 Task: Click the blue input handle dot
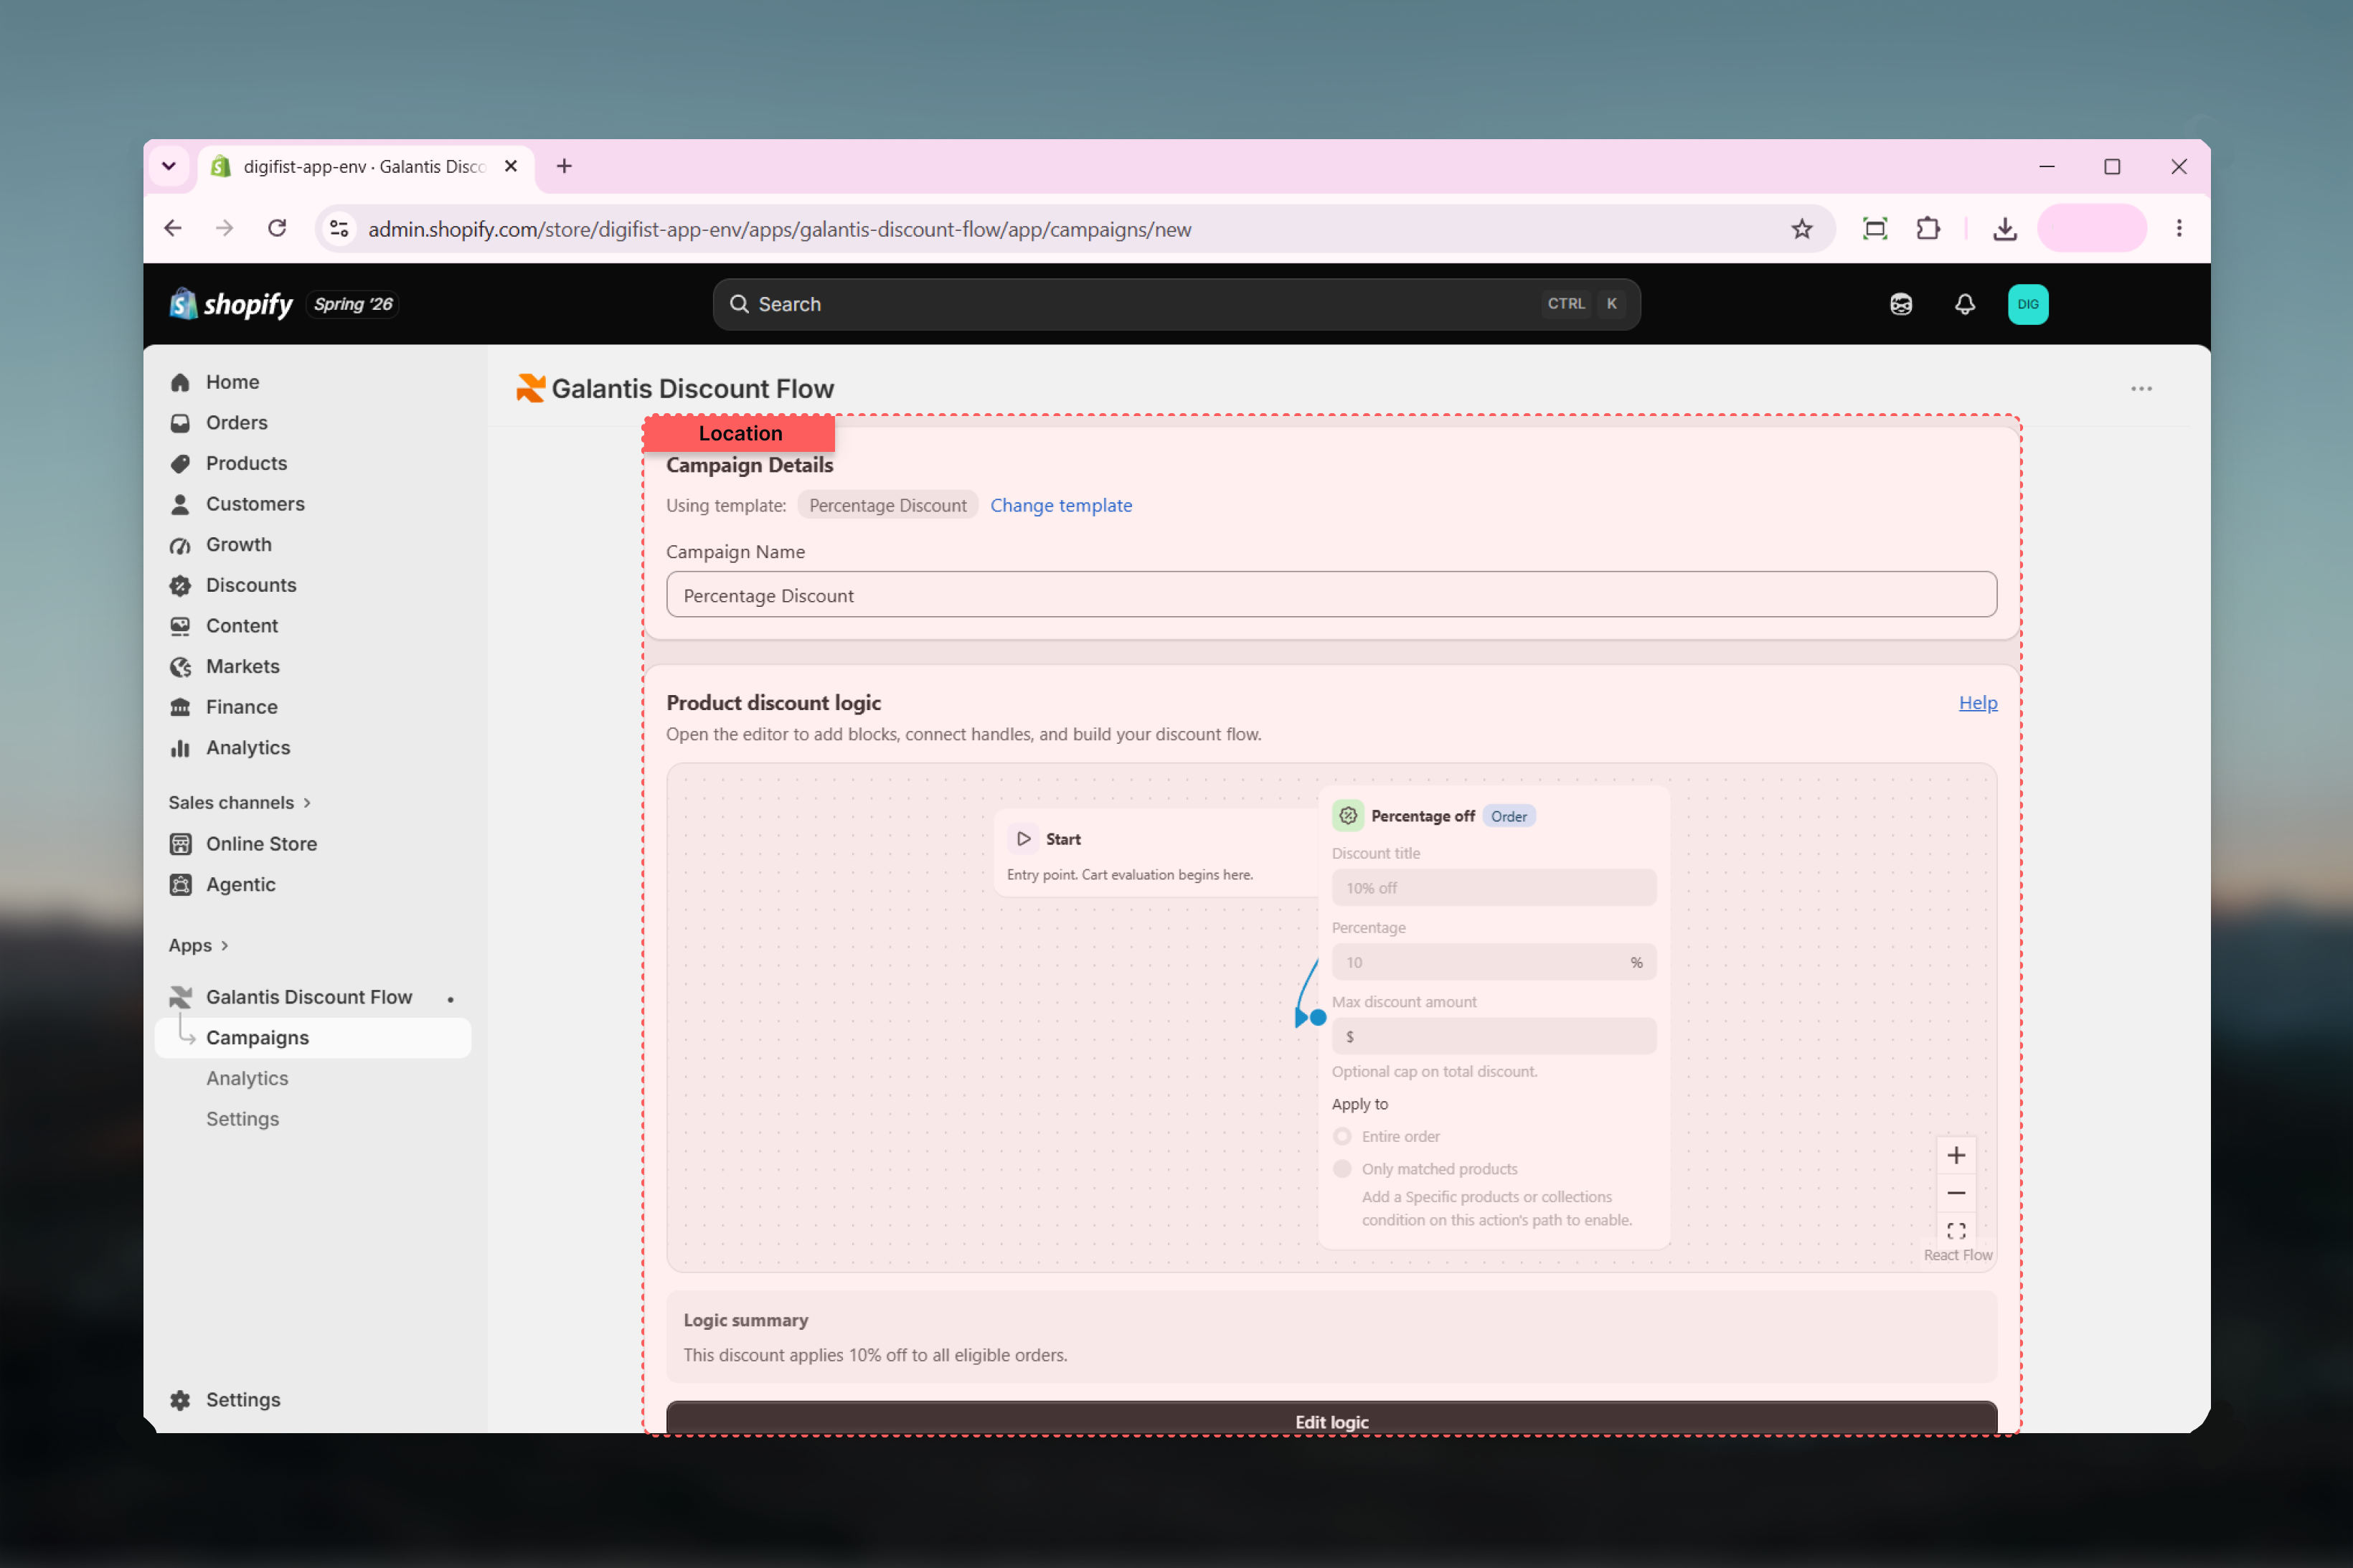coord(1317,1018)
